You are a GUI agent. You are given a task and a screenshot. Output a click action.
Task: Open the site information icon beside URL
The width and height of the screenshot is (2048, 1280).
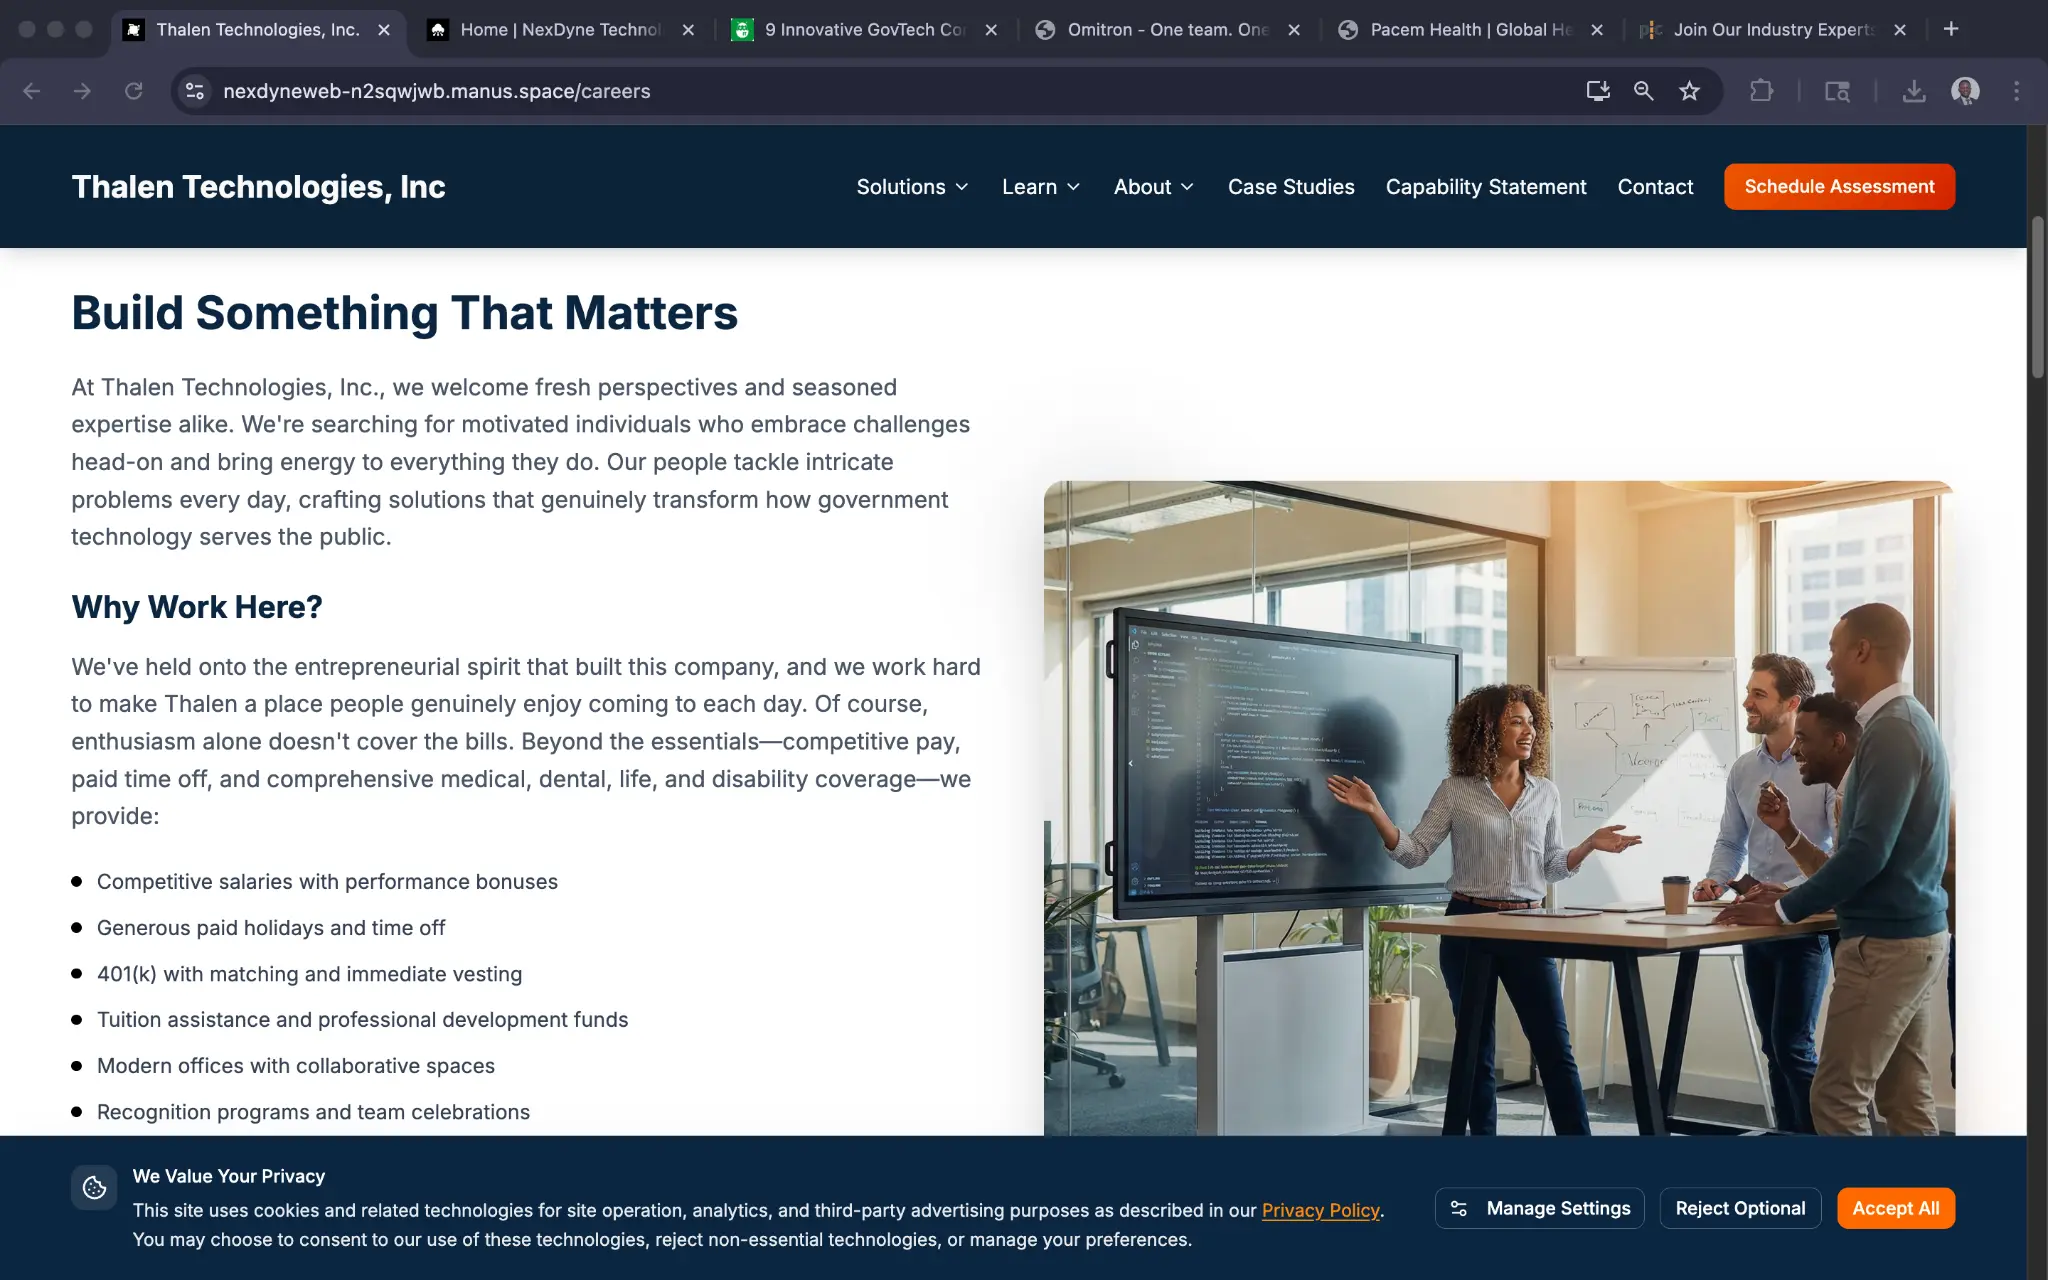[195, 91]
